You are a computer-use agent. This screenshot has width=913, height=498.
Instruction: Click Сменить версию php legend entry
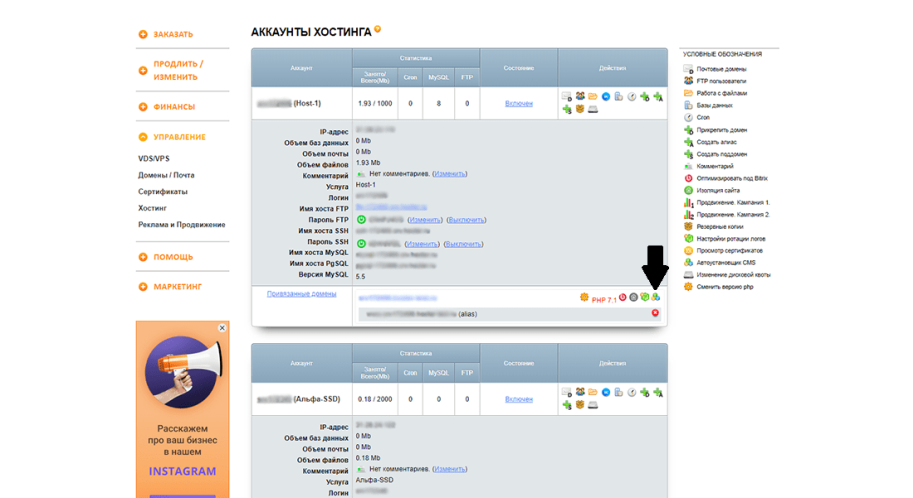pos(718,287)
